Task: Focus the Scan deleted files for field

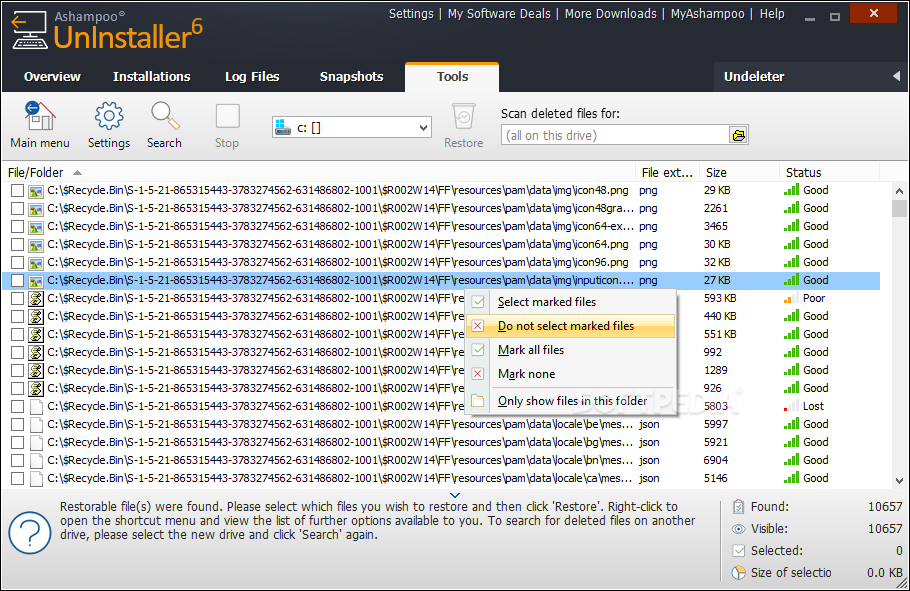Action: 615,135
